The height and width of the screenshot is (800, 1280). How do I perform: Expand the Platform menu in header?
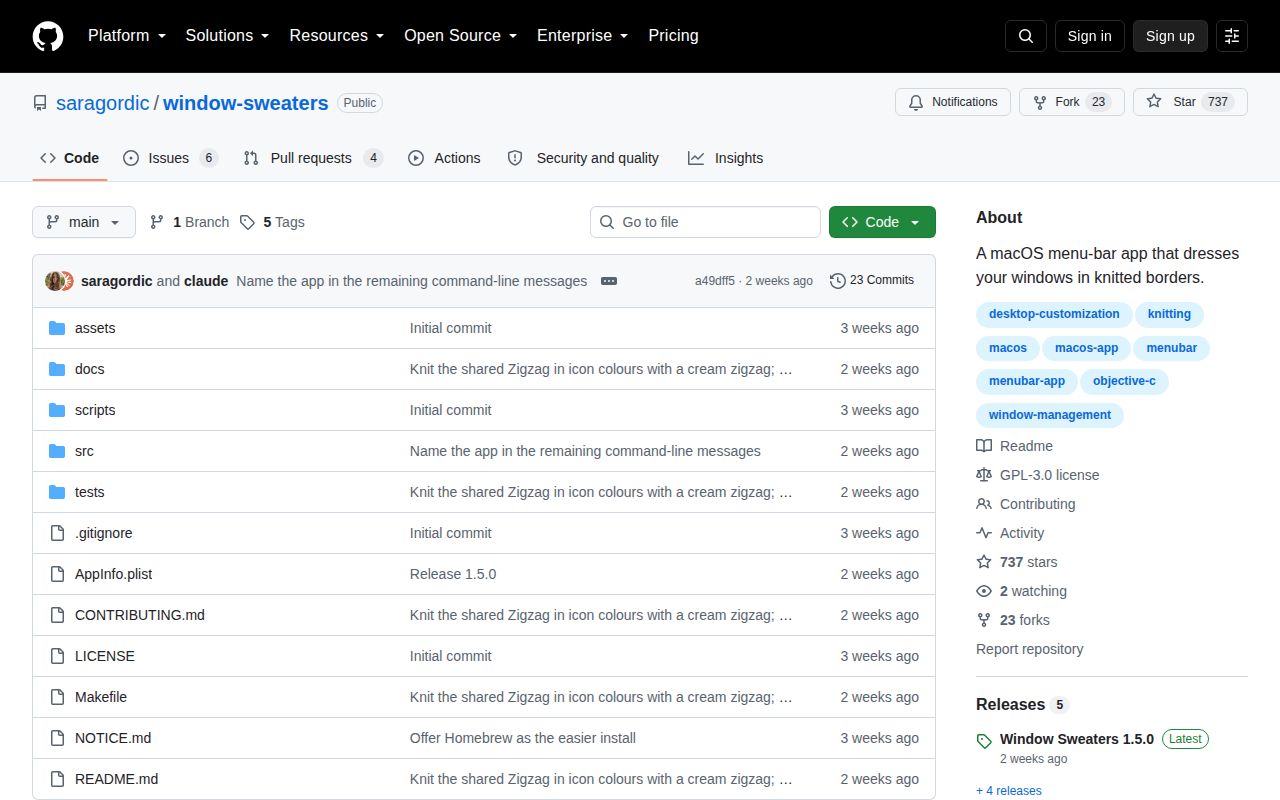127,36
